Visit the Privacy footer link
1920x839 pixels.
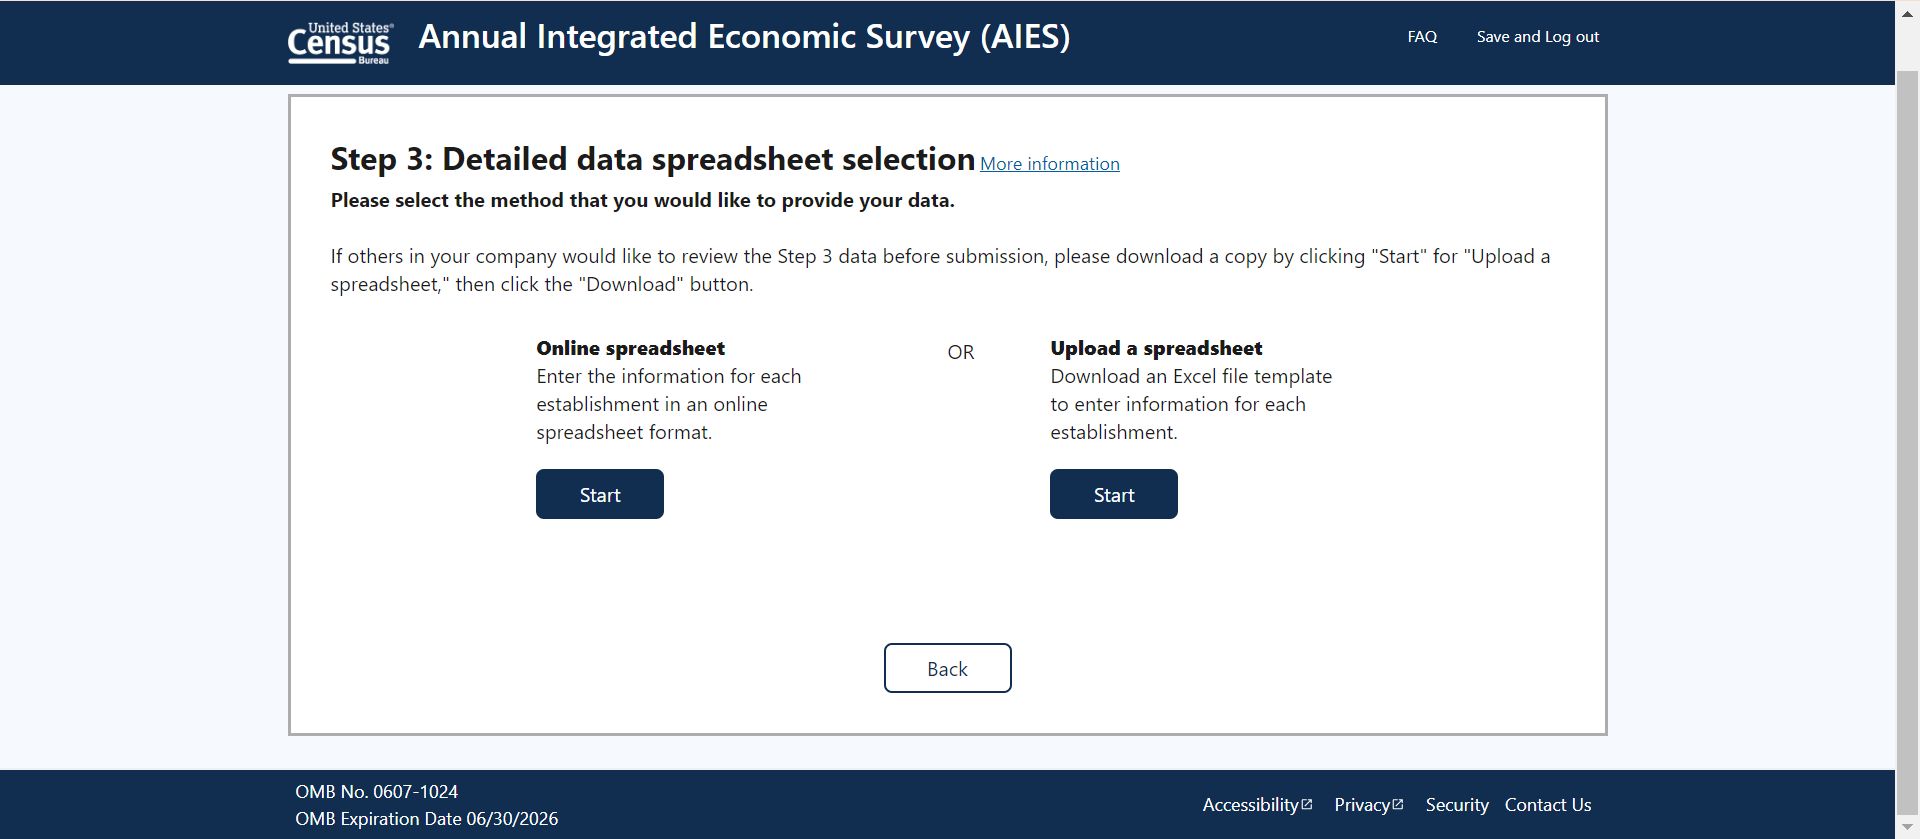tap(1362, 805)
